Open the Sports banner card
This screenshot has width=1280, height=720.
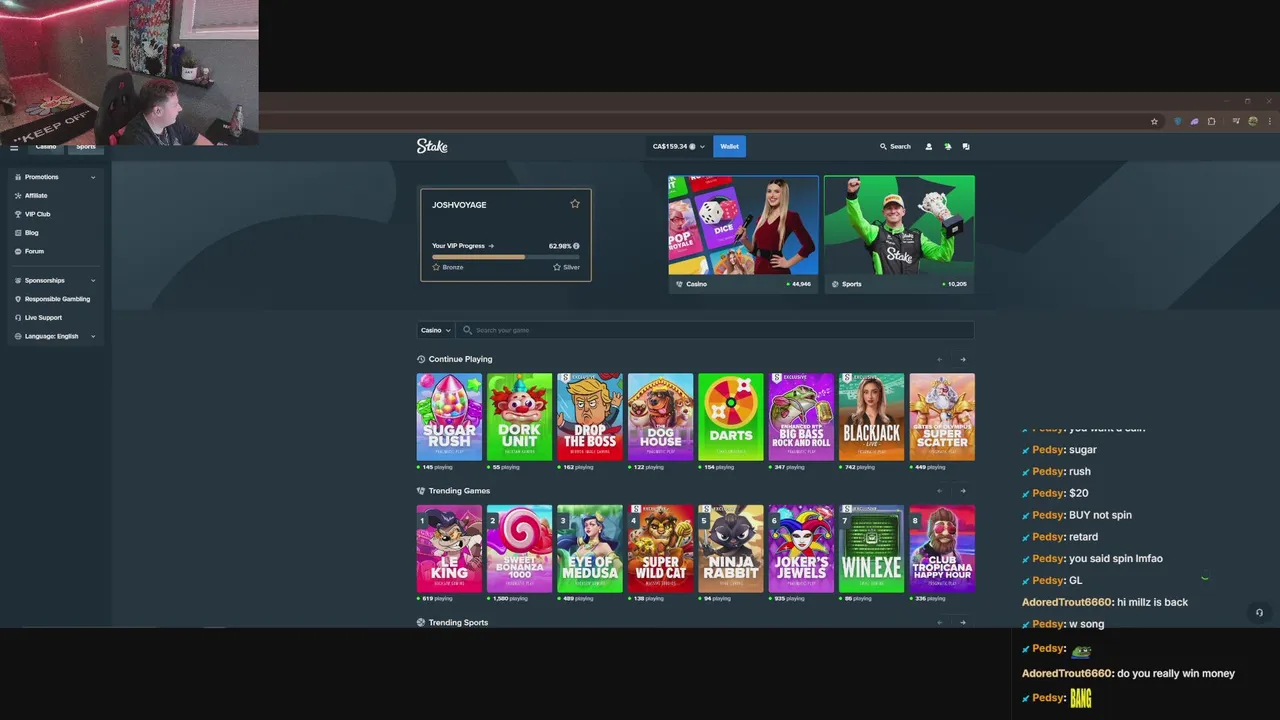point(899,234)
